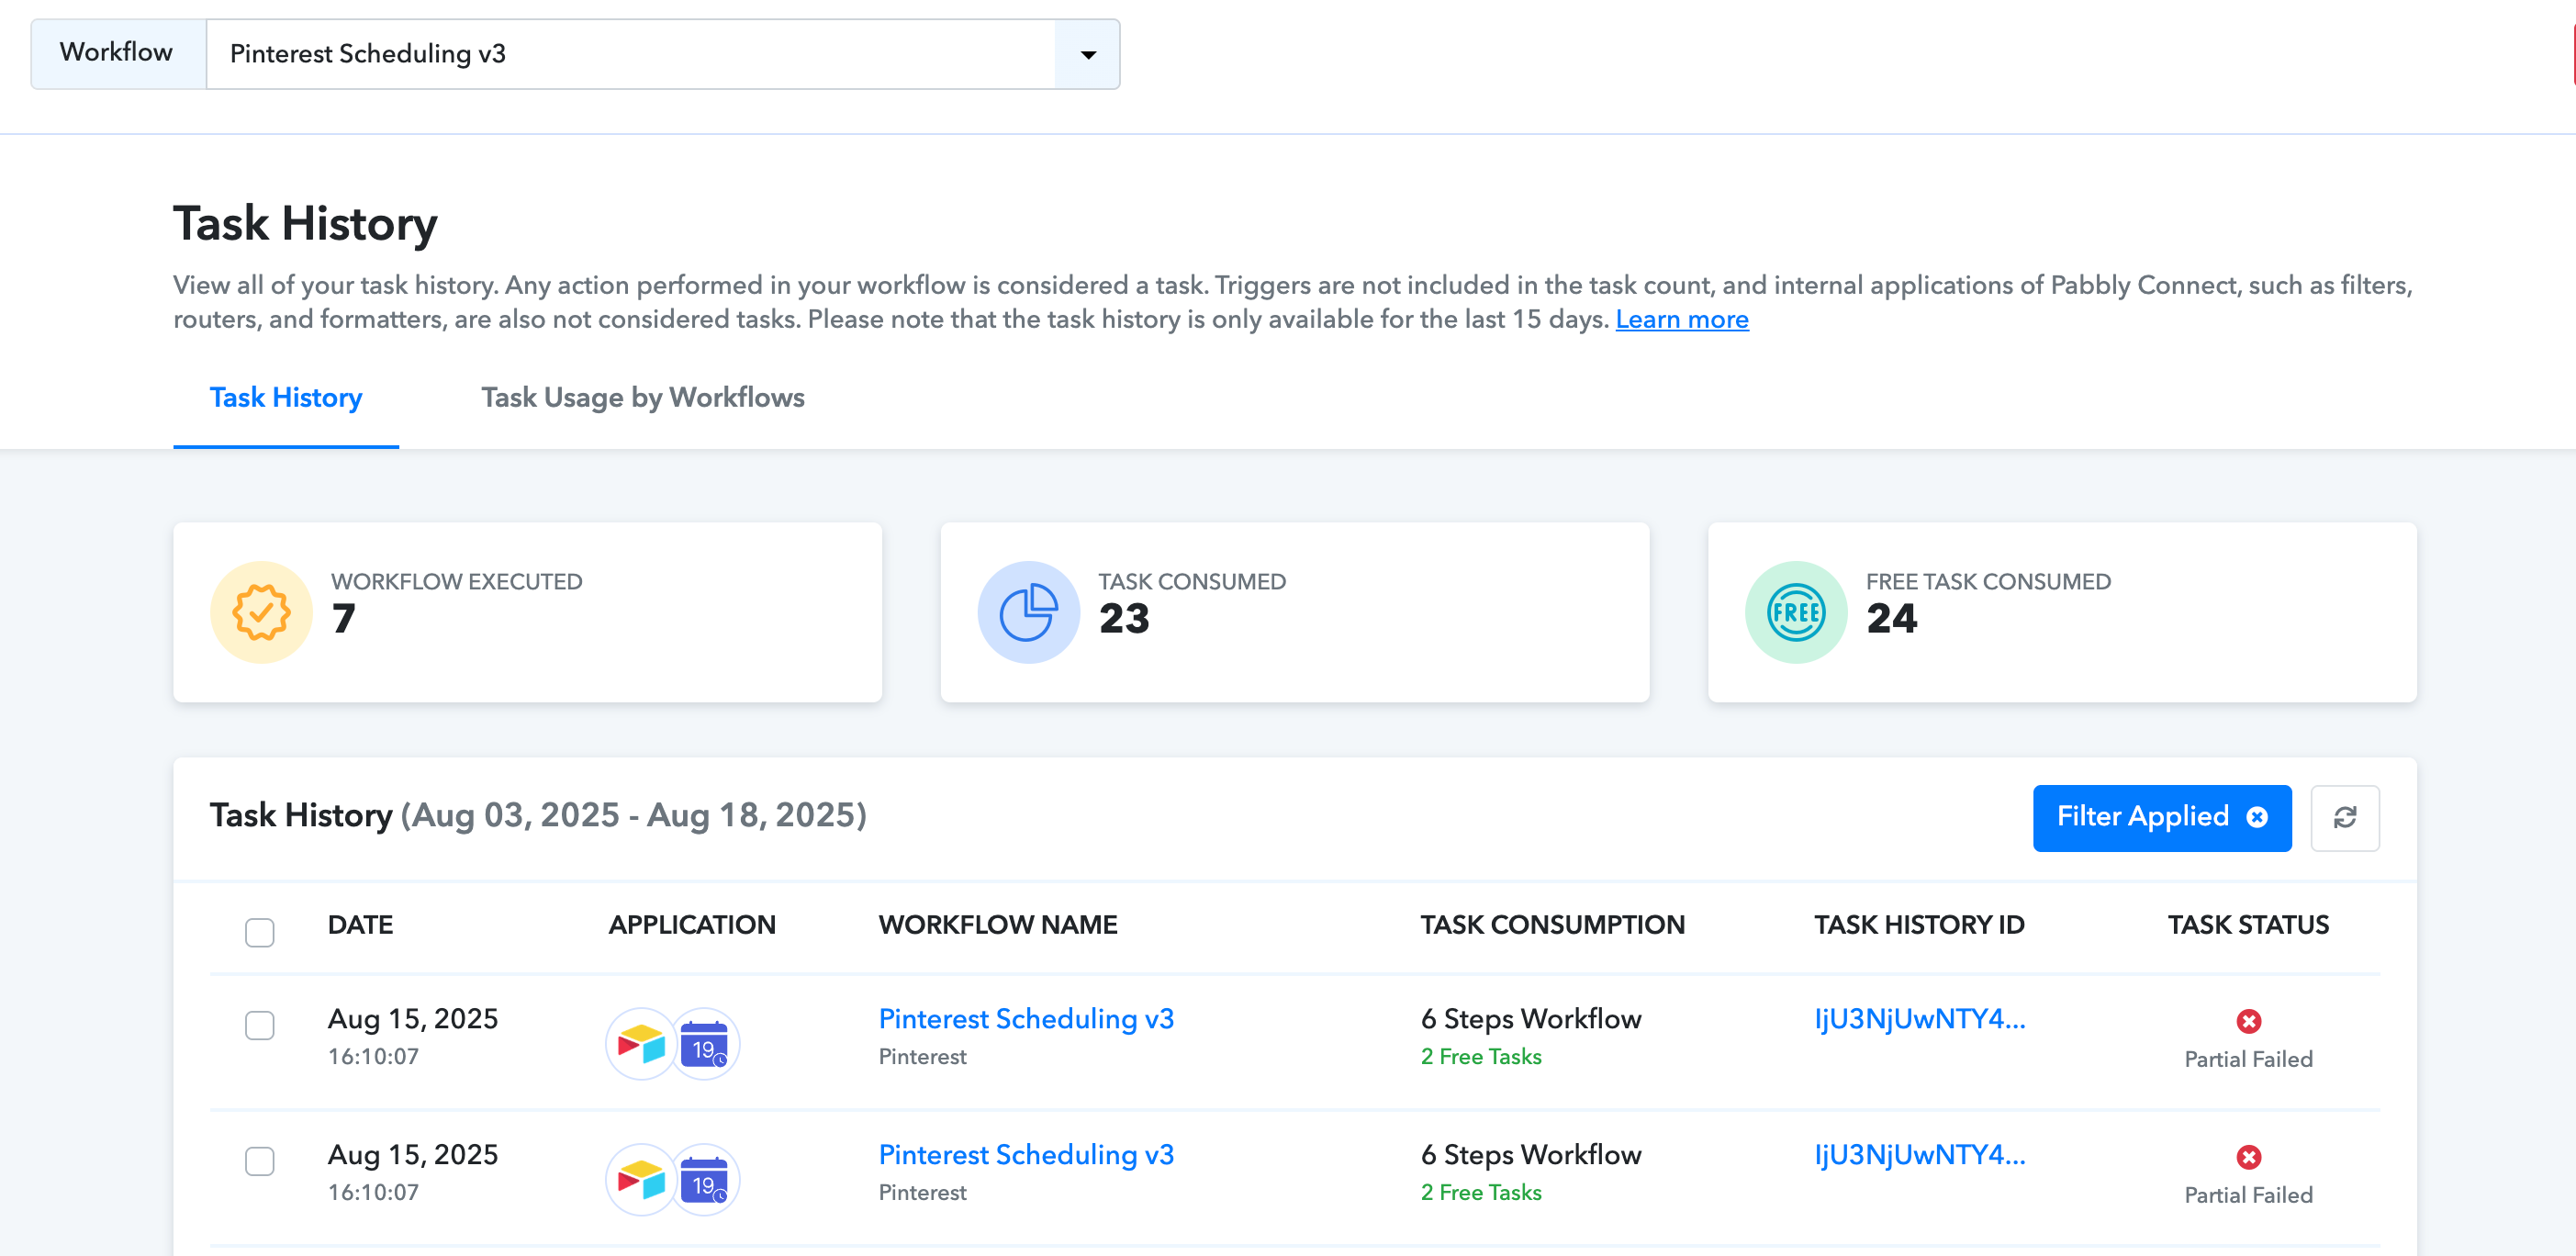The width and height of the screenshot is (2576, 1256).
Task: Click the Partial Failed status text, second row
Action: [2249, 1196]
